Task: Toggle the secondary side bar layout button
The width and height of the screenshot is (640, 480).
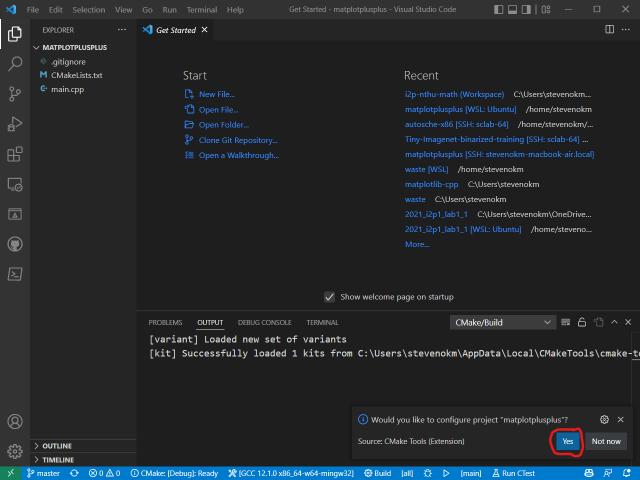Action: (526, 9)
